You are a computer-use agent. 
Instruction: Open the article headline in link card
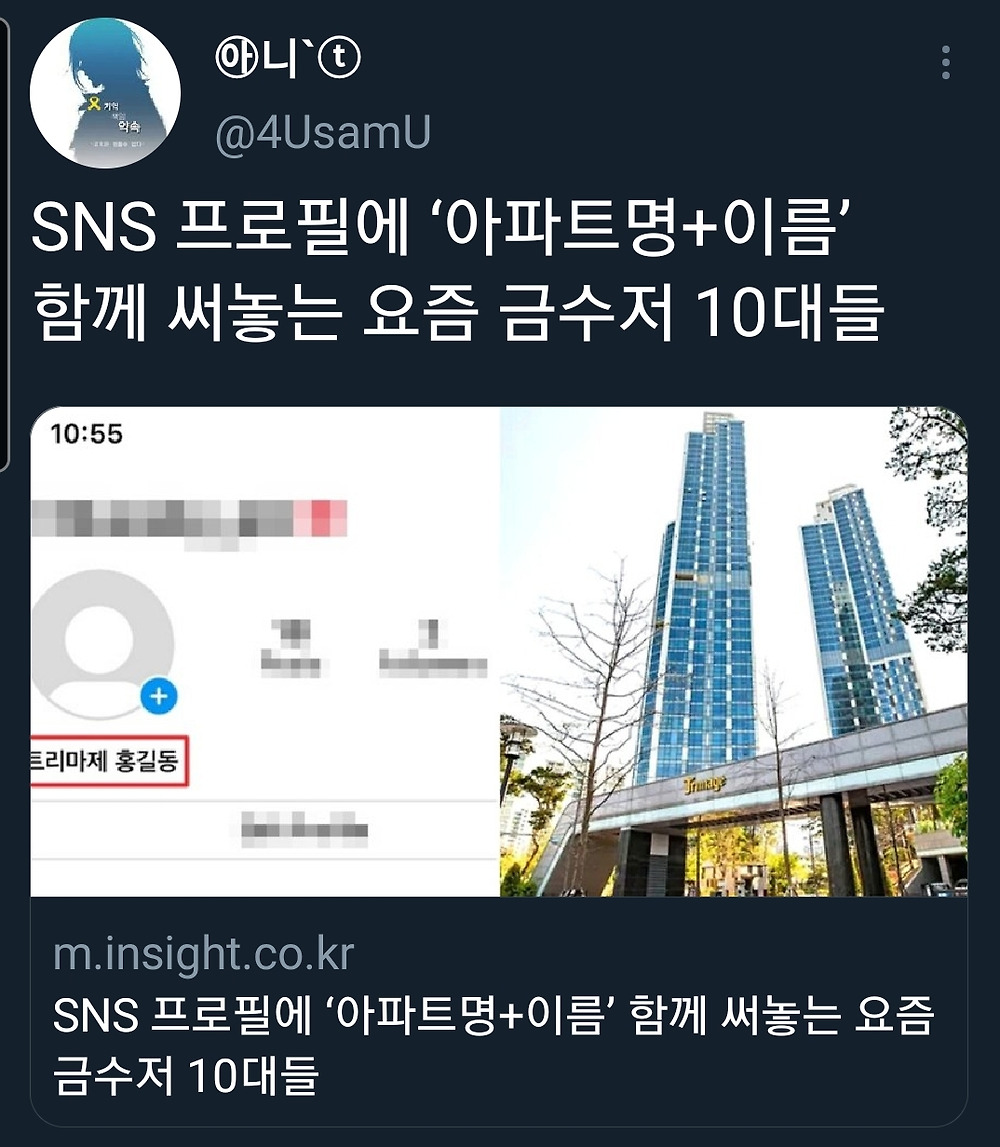(493, 1045)
